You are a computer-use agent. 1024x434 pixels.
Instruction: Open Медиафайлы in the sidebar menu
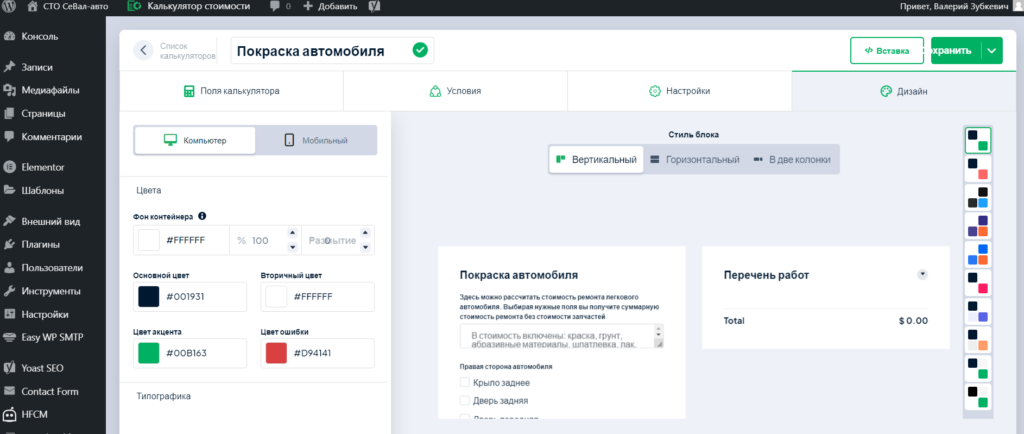point(52,90)
